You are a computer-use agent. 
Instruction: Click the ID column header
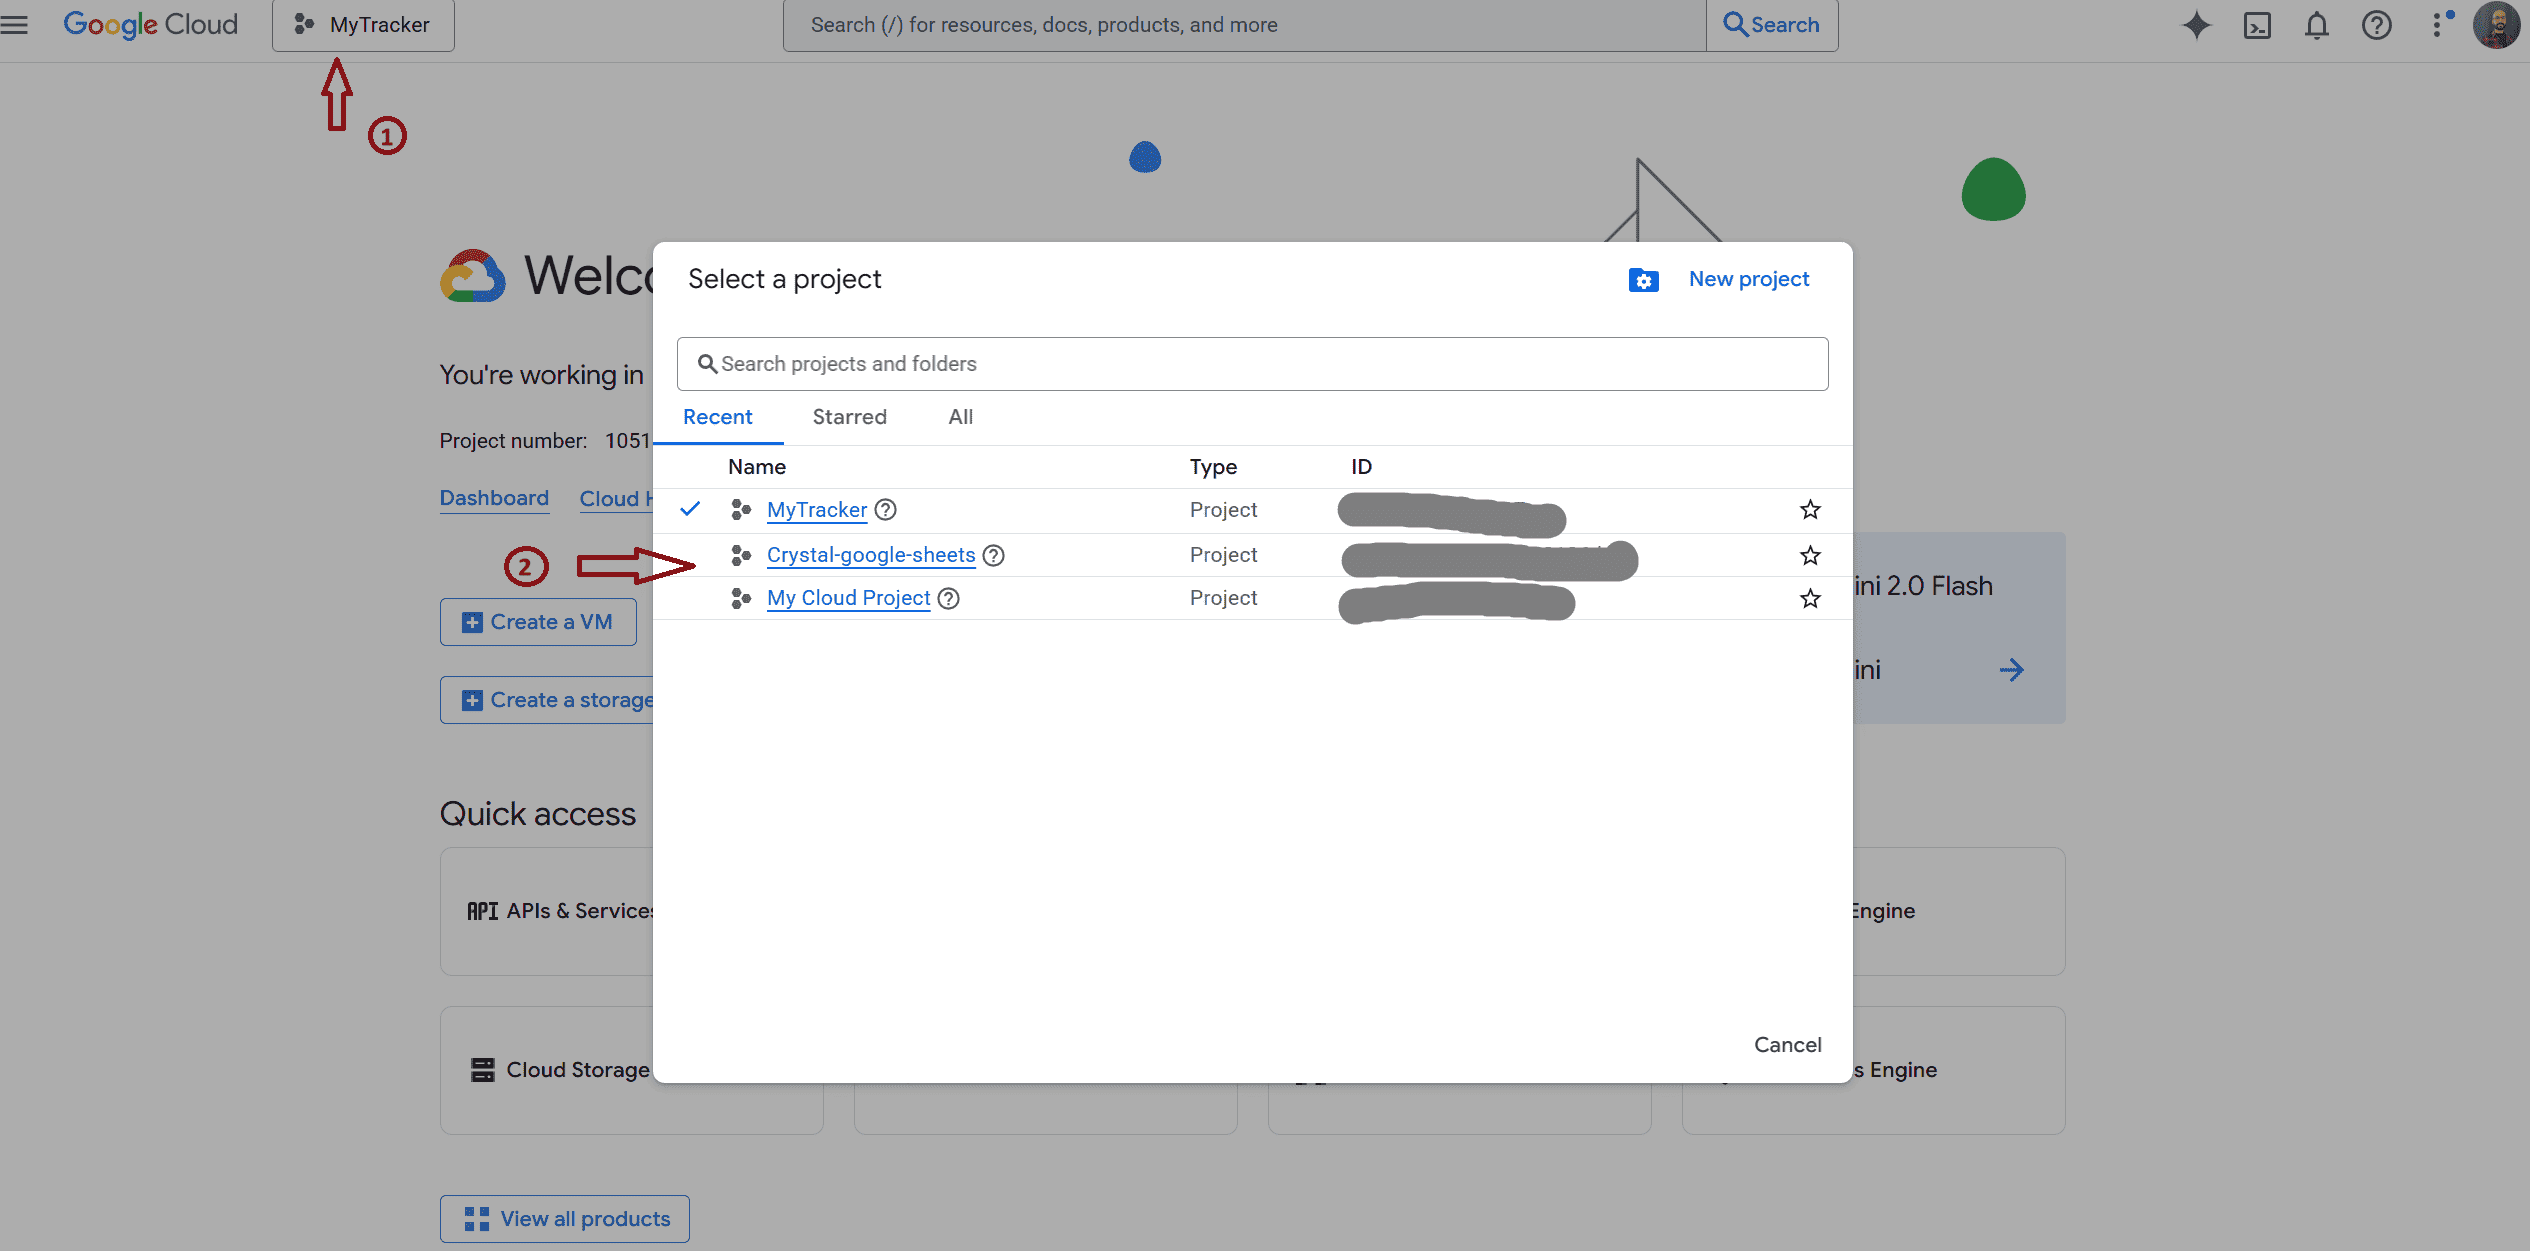click(1361, 467)
